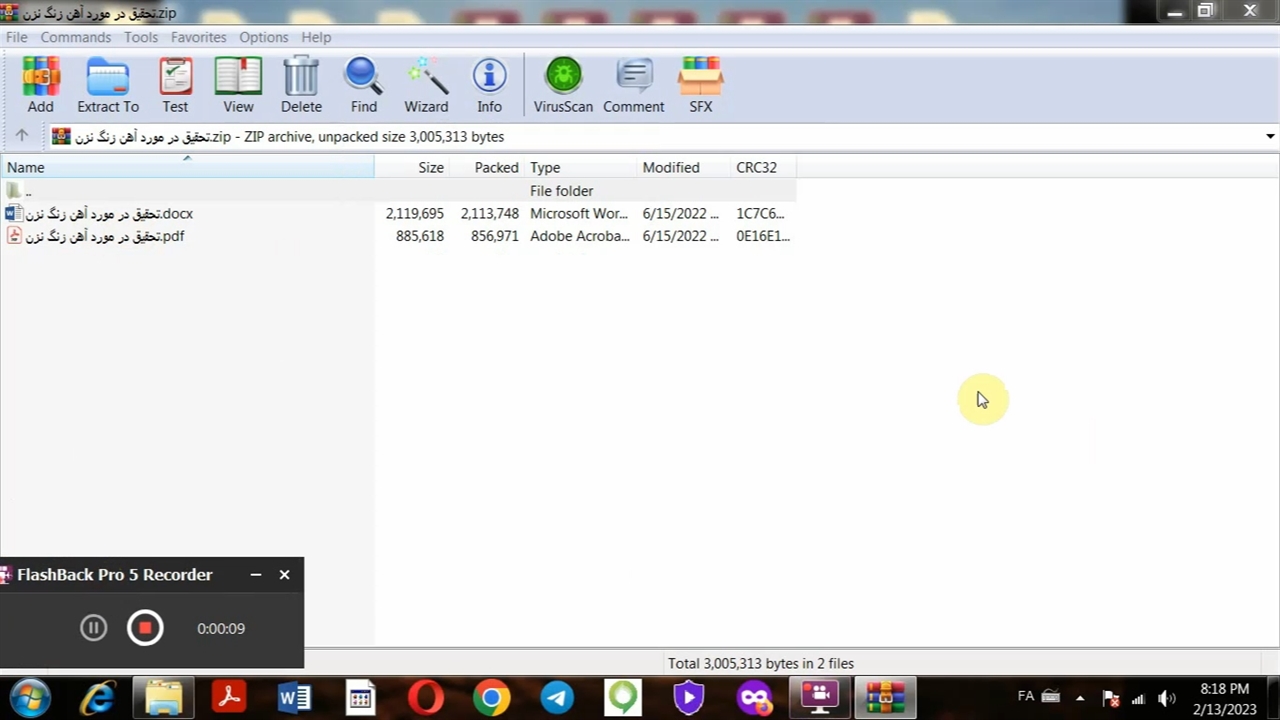The height and width of the screenshot is (720, 1280).
Task: Add archive Comment
Action: pos(633,84)
